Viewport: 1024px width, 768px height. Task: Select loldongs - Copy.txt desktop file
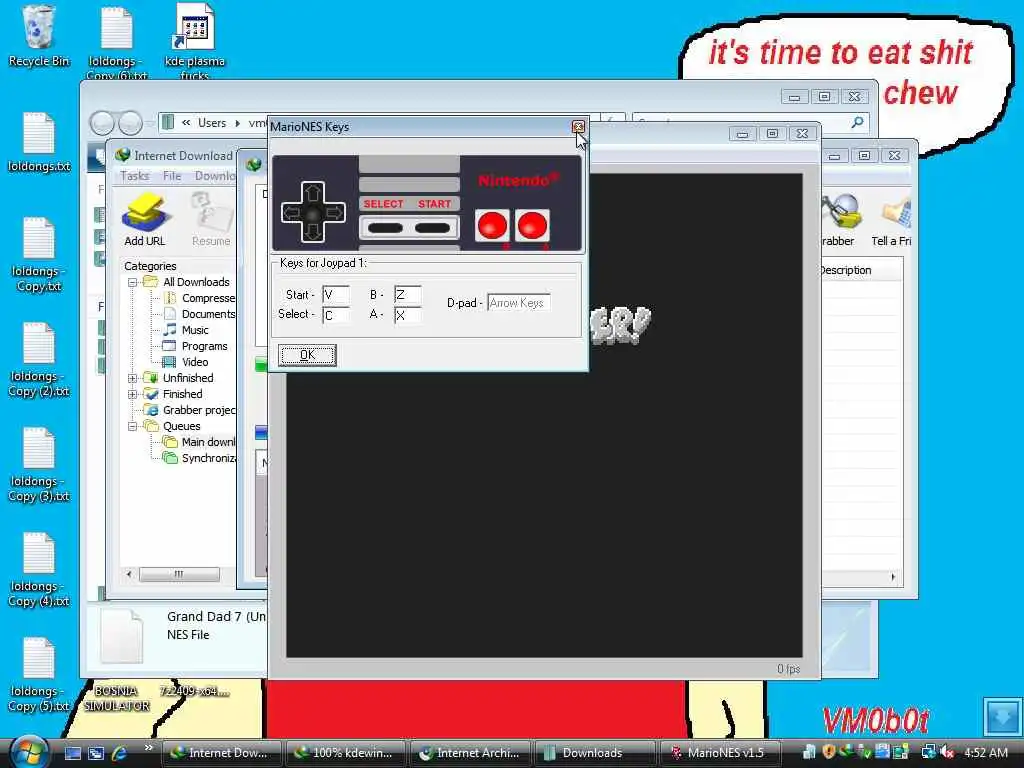pos(39,254)
